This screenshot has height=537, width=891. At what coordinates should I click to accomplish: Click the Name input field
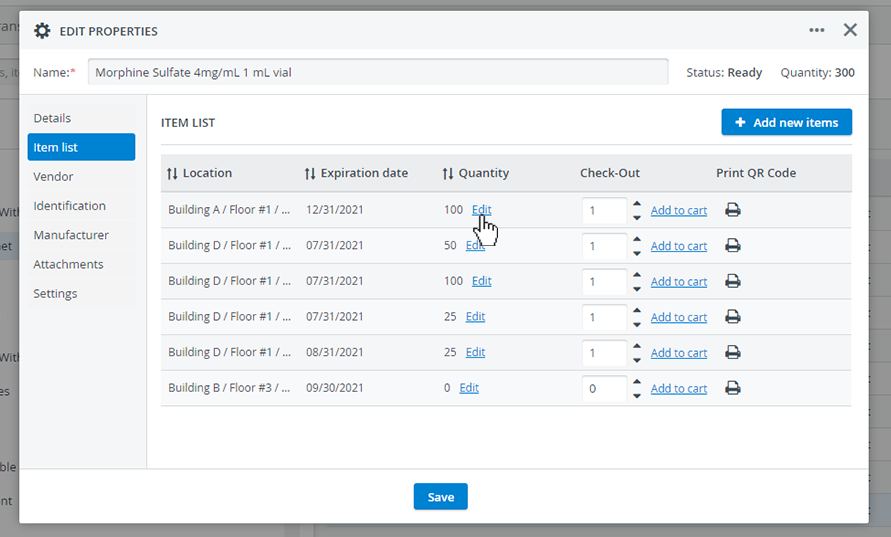[378, 72]
